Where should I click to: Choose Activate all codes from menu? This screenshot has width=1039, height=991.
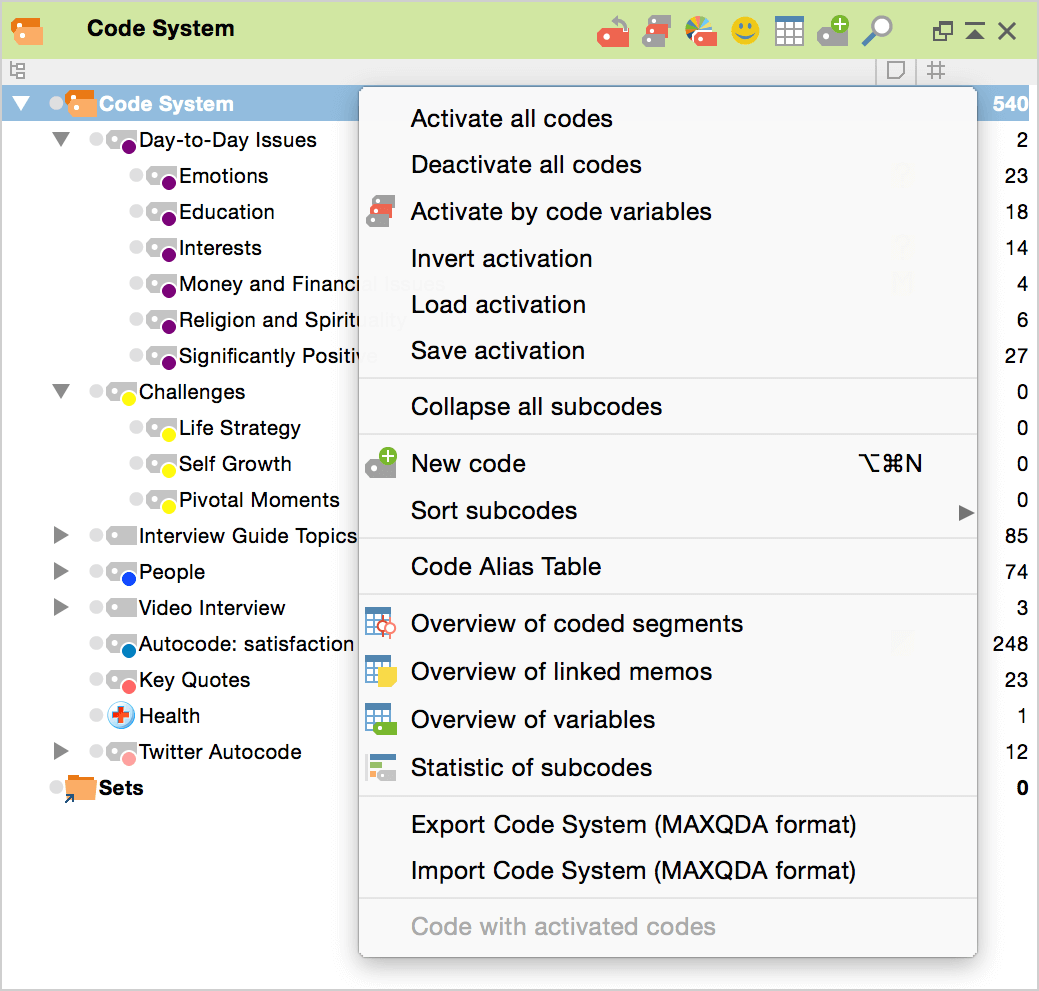[x=511, y=119]
